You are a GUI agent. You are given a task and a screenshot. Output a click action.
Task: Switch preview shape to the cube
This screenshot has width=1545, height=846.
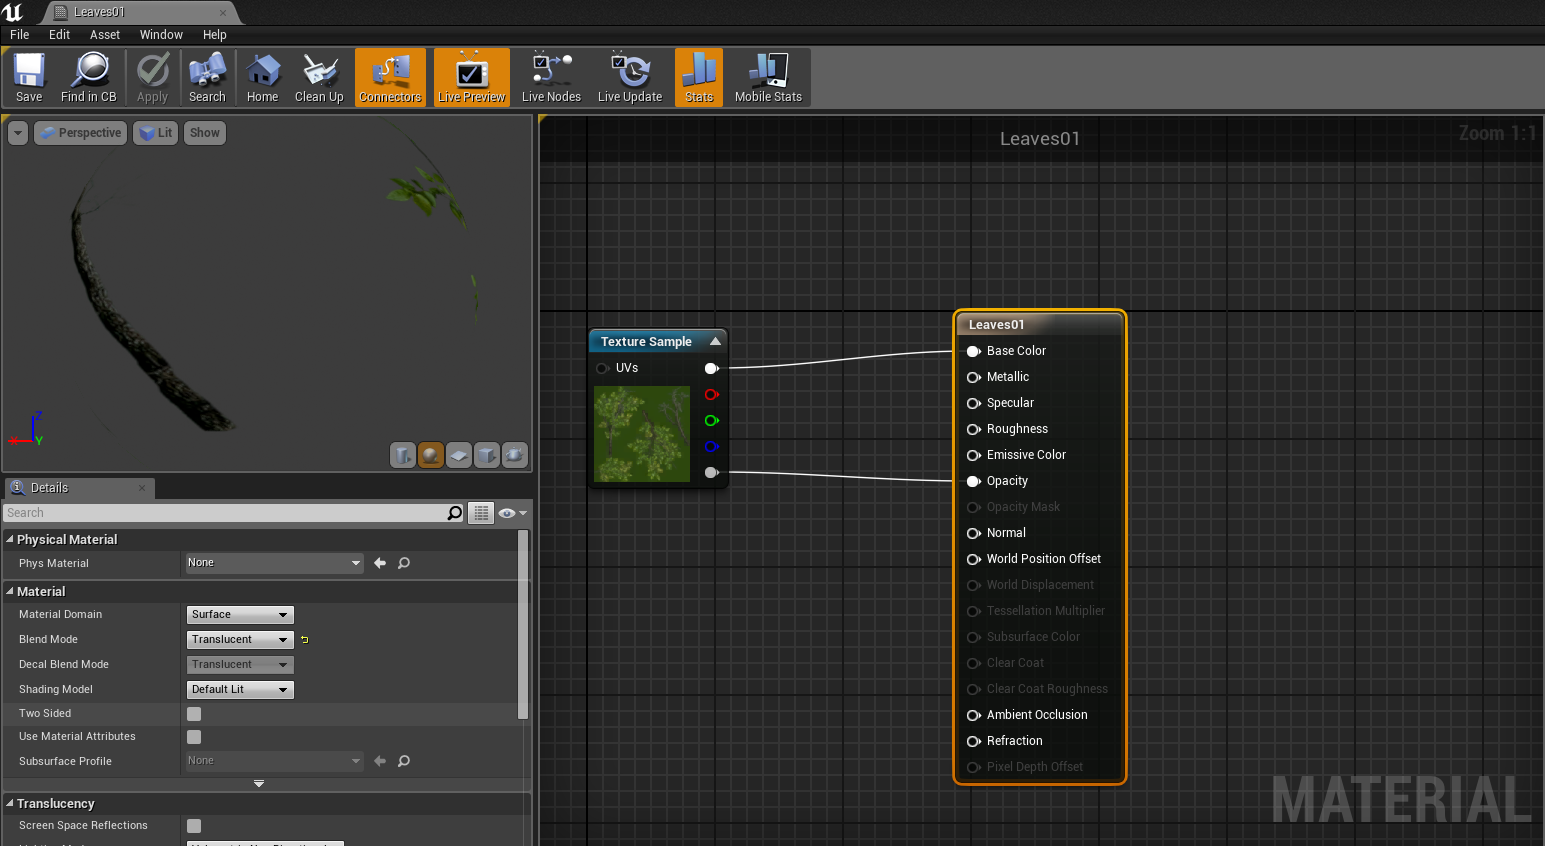[x=486, y=455]
